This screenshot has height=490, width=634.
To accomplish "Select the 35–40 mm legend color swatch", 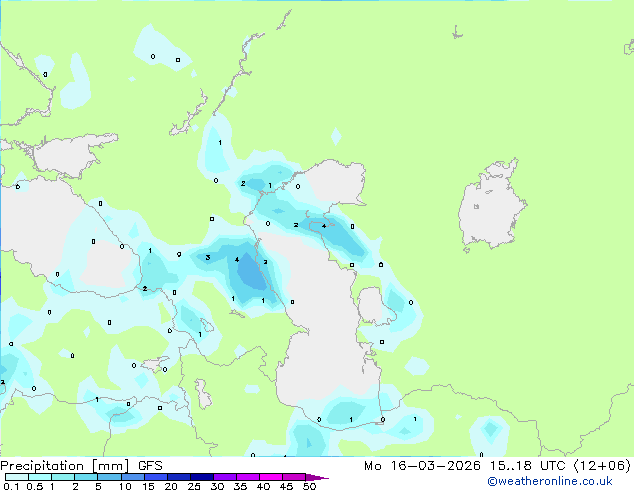I will [248, 477].
